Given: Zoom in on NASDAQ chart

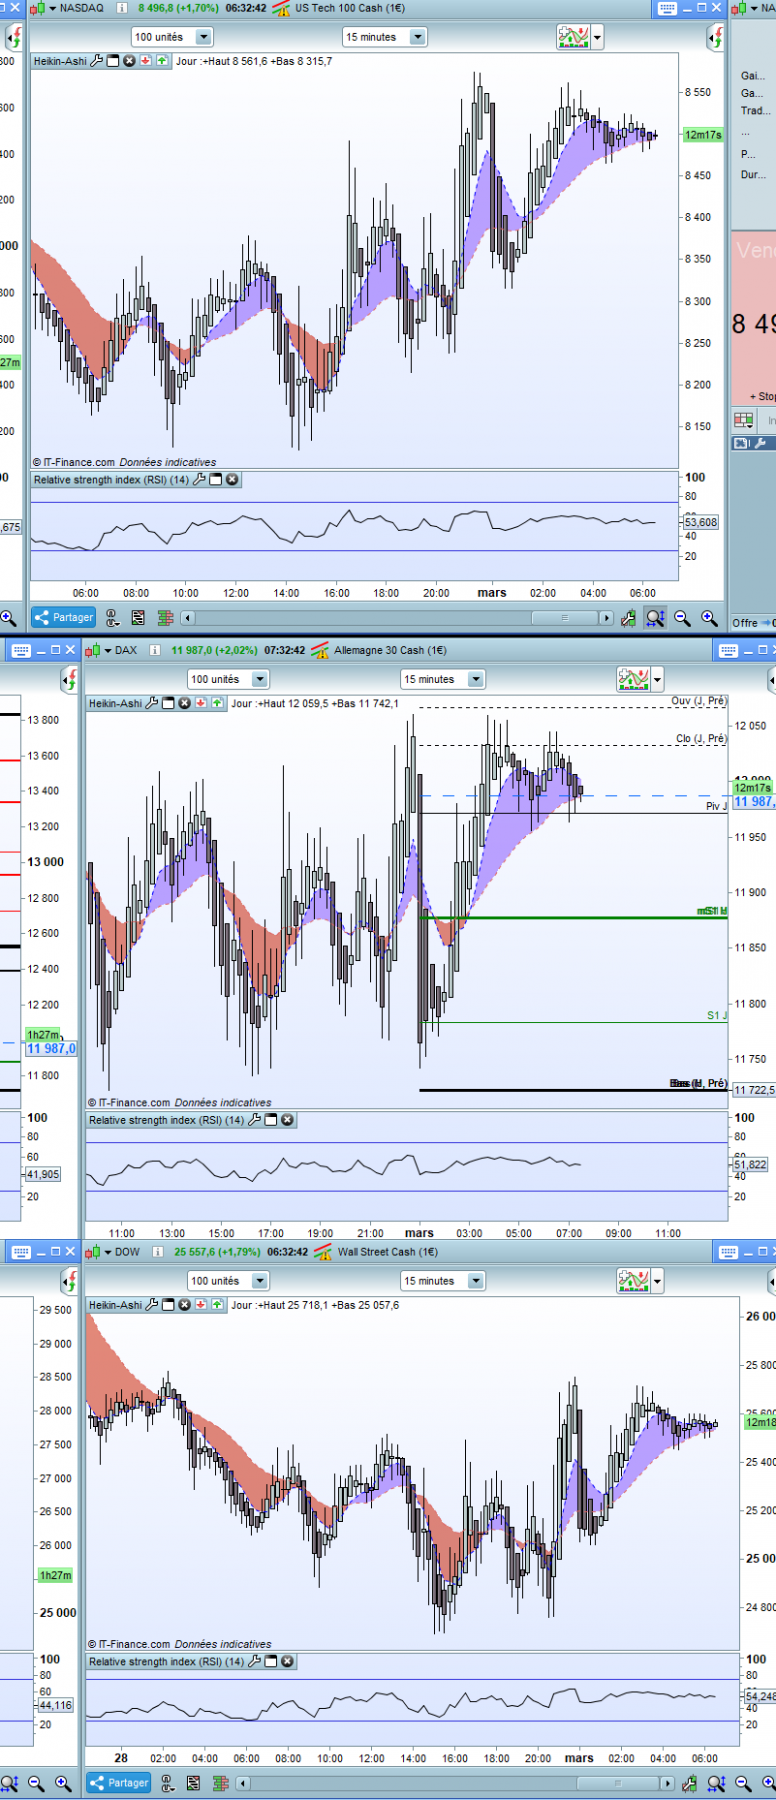Looking at the screenshot, I should pyautogui.click(x=710, y=618).
